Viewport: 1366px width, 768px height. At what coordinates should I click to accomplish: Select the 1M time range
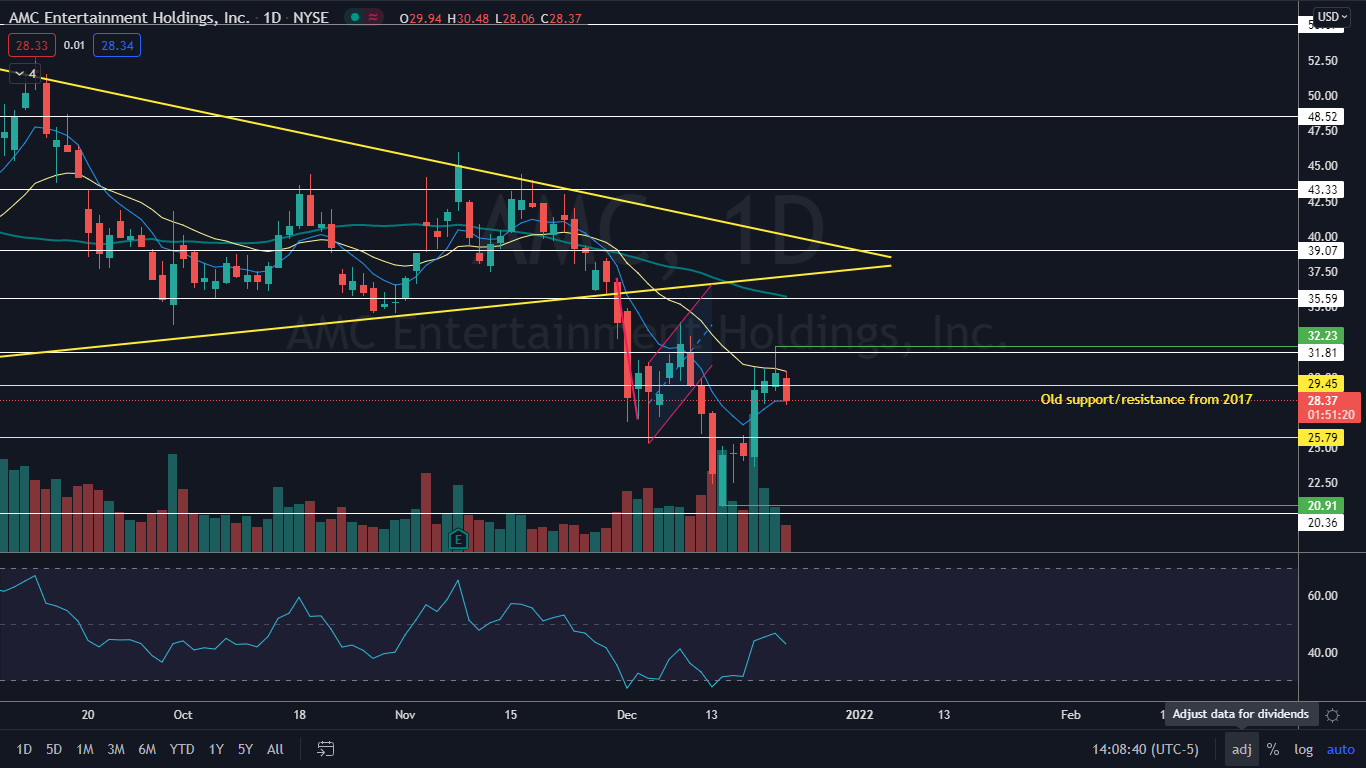85,749
